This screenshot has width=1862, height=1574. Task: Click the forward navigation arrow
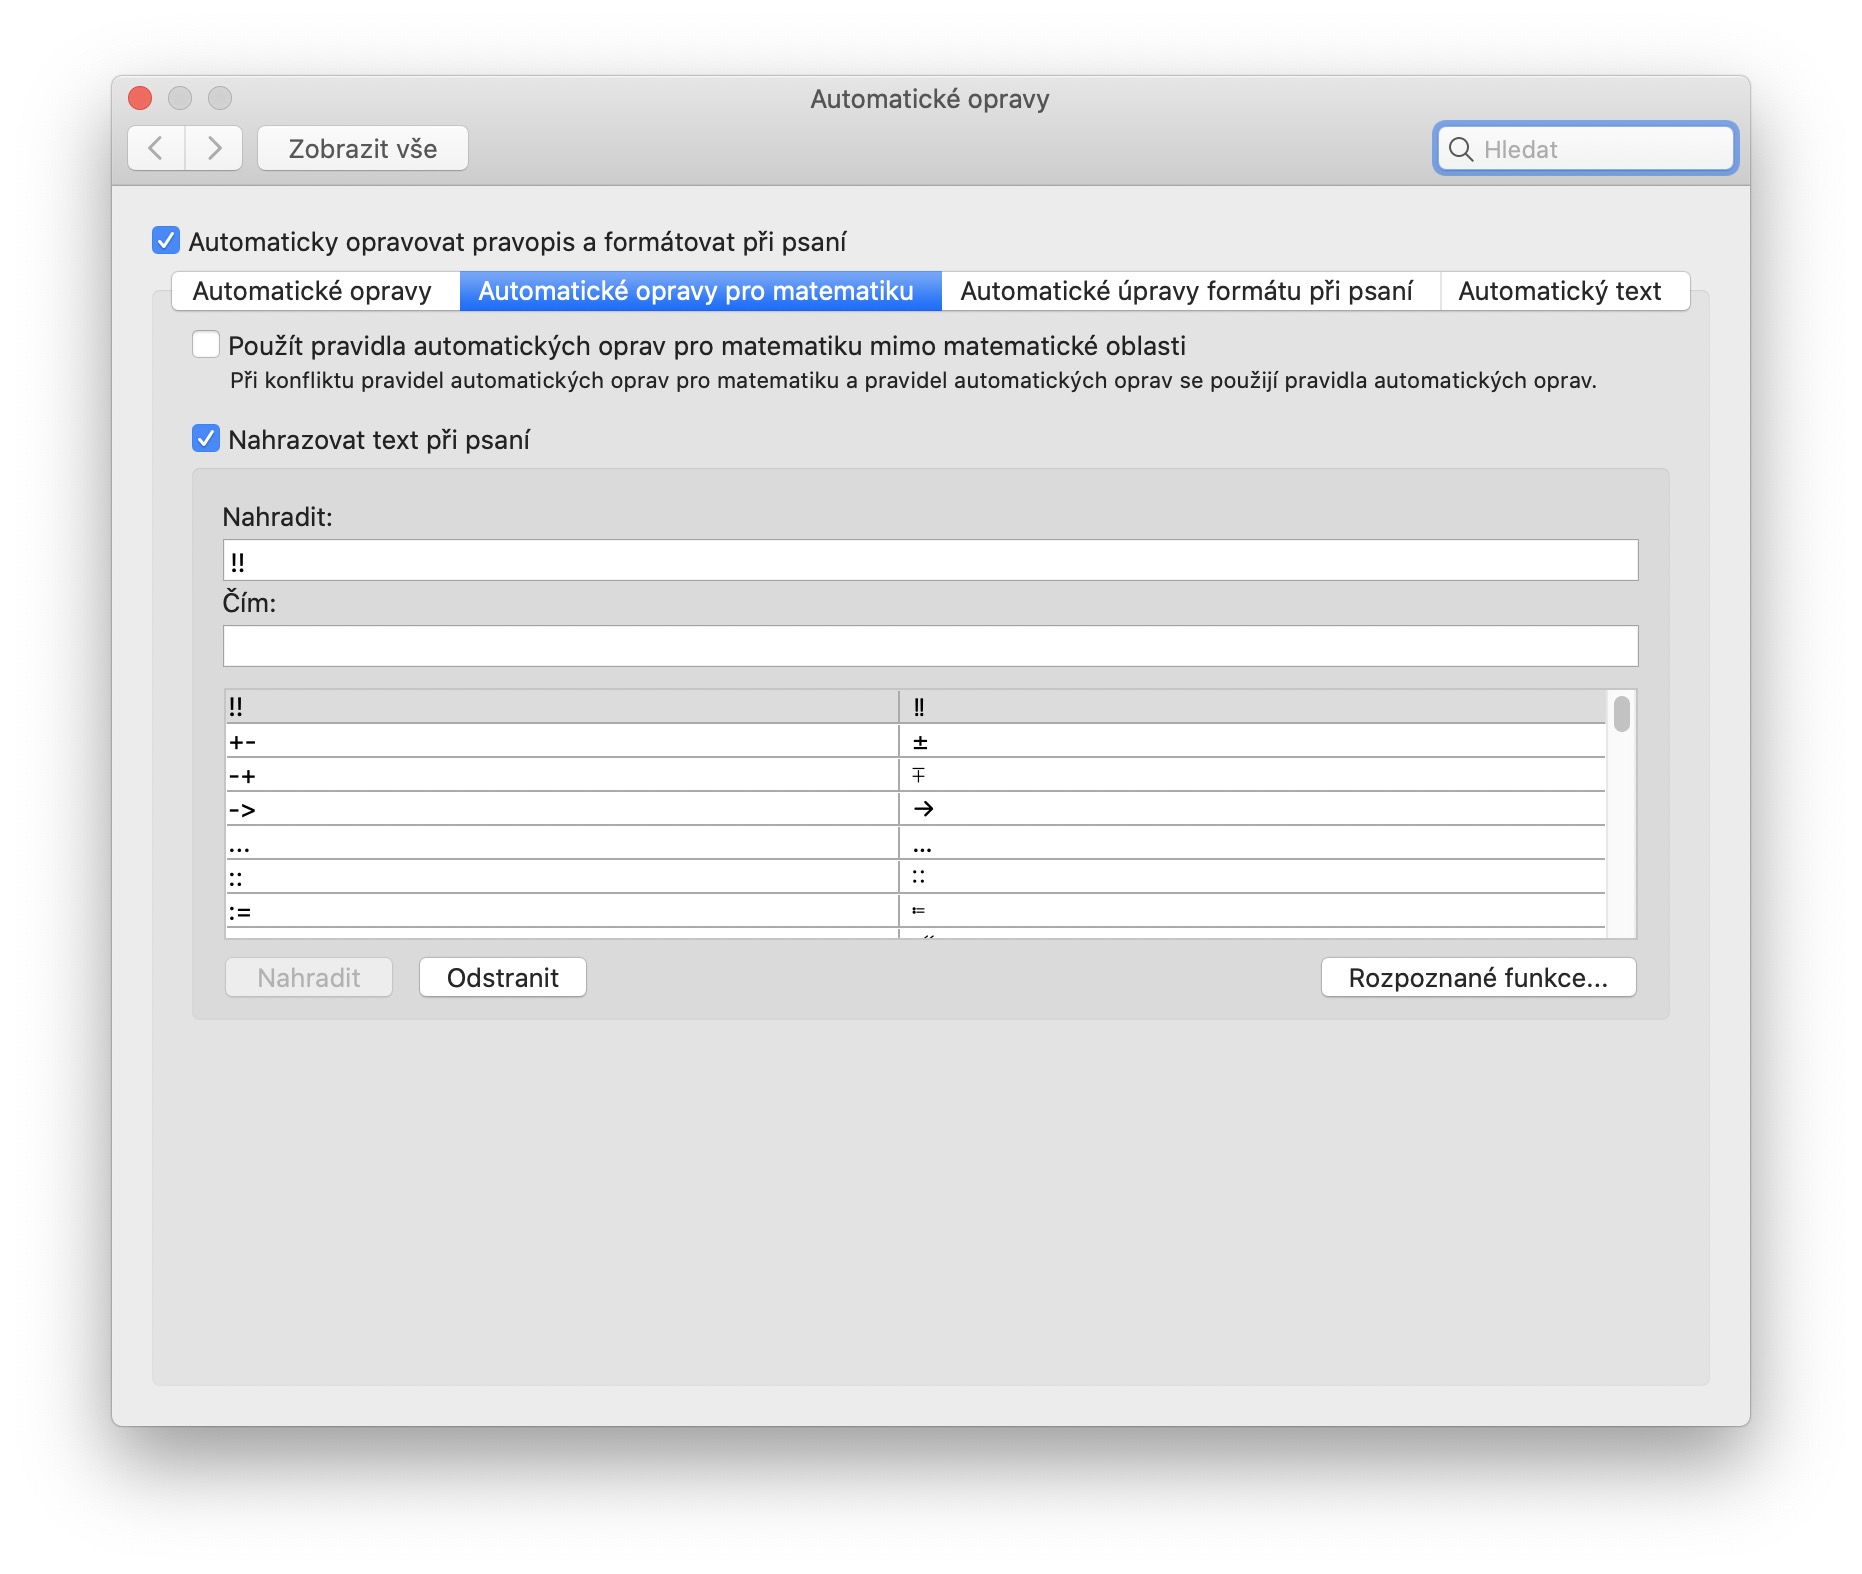[214, 149]
